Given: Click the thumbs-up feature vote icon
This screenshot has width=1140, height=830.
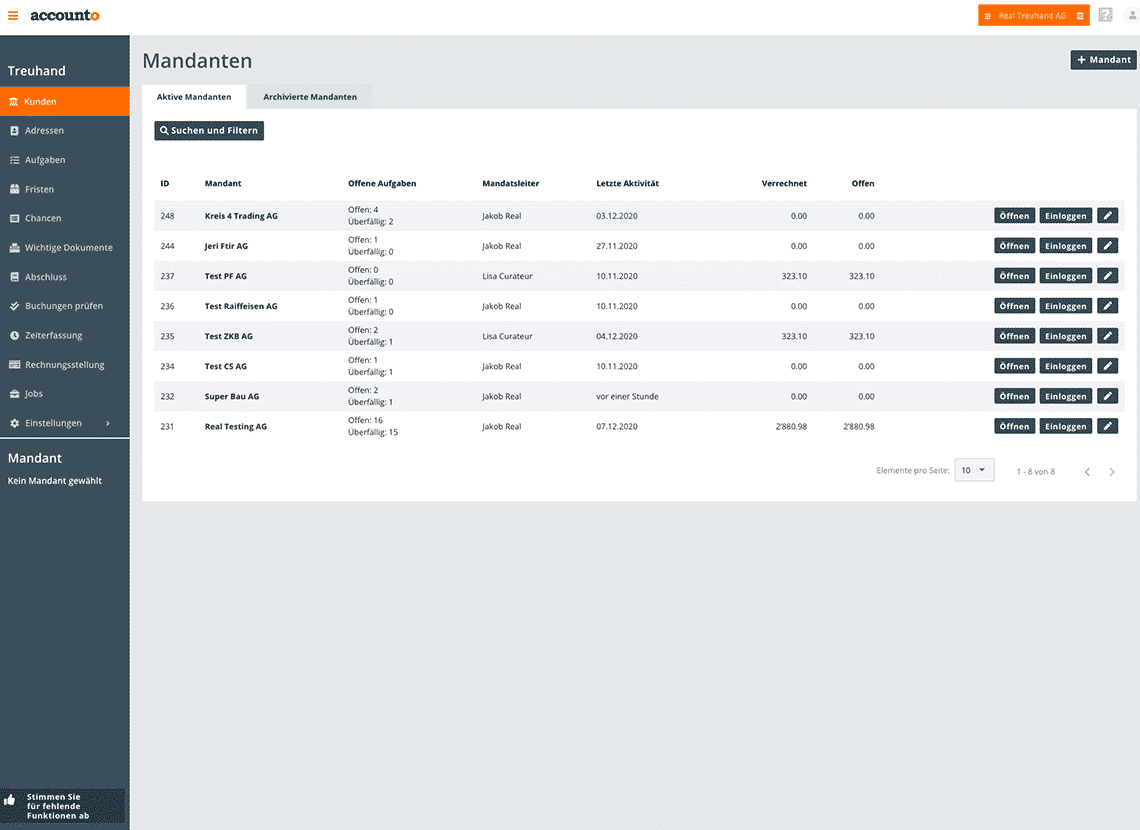Looking at the screenshot, I should click(x=10, y=800).
